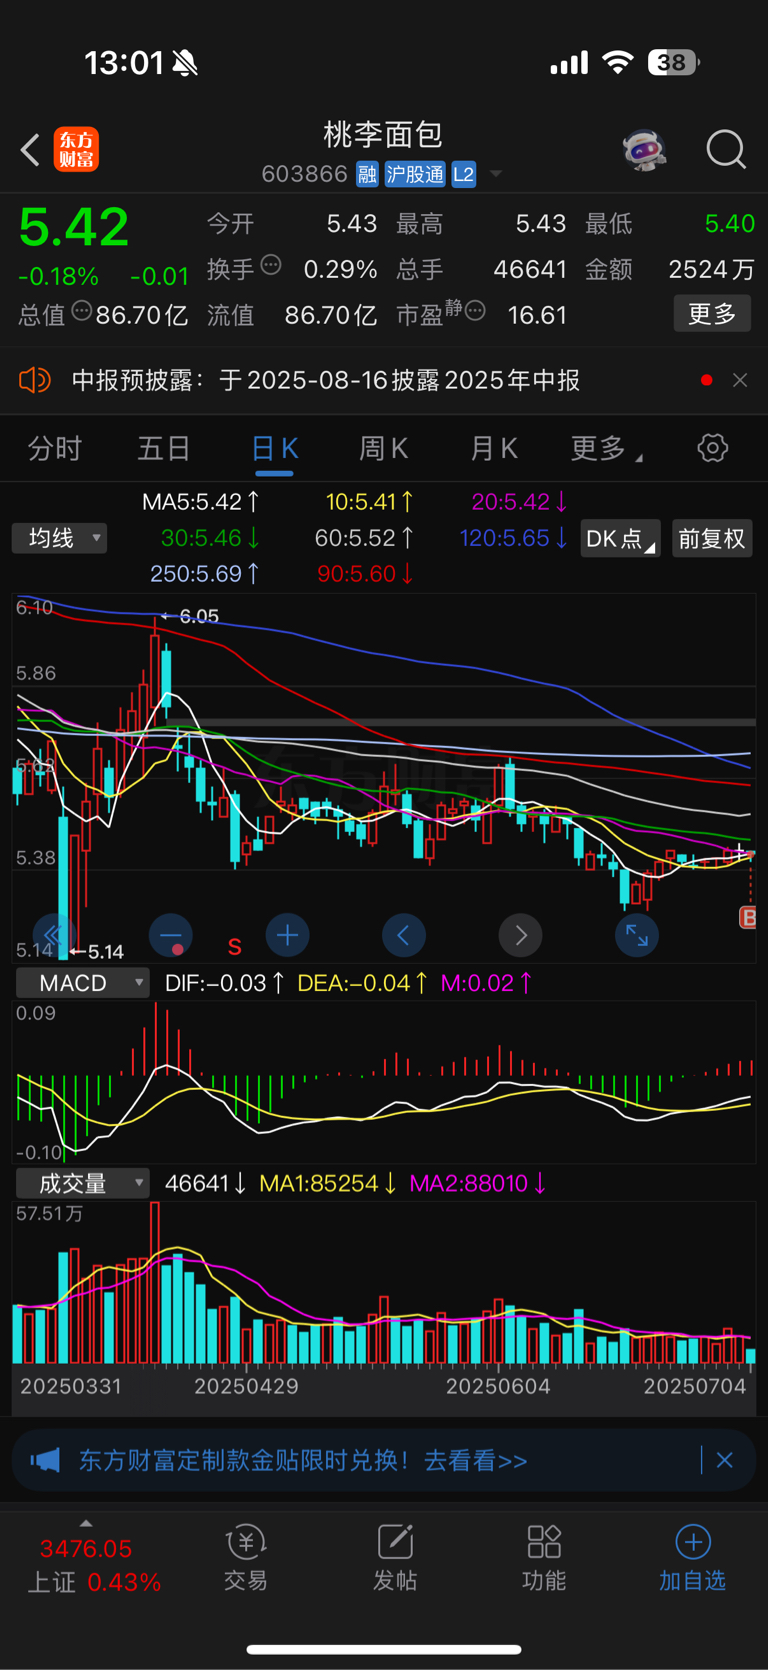Open 总值 info circle icon

pos(82,311)
